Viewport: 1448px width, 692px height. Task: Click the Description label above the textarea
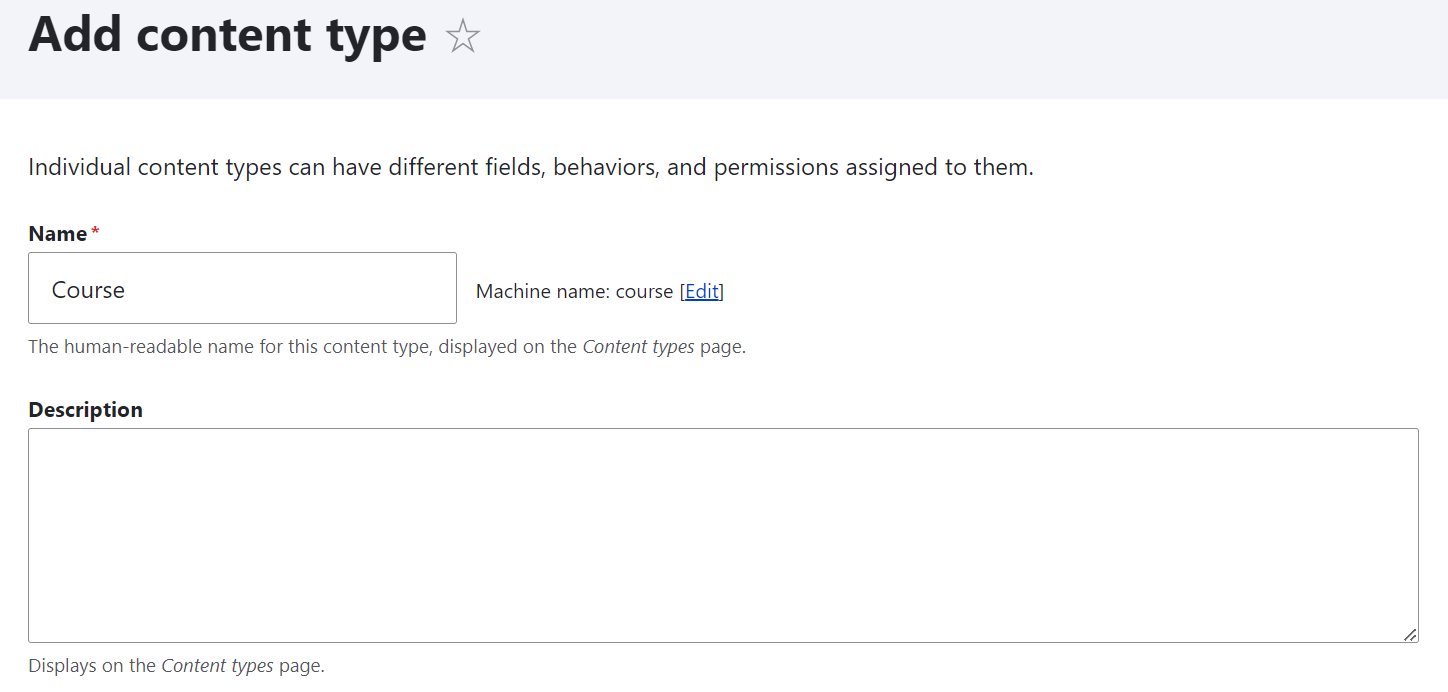pyautogui.click(x=85, y=409)
